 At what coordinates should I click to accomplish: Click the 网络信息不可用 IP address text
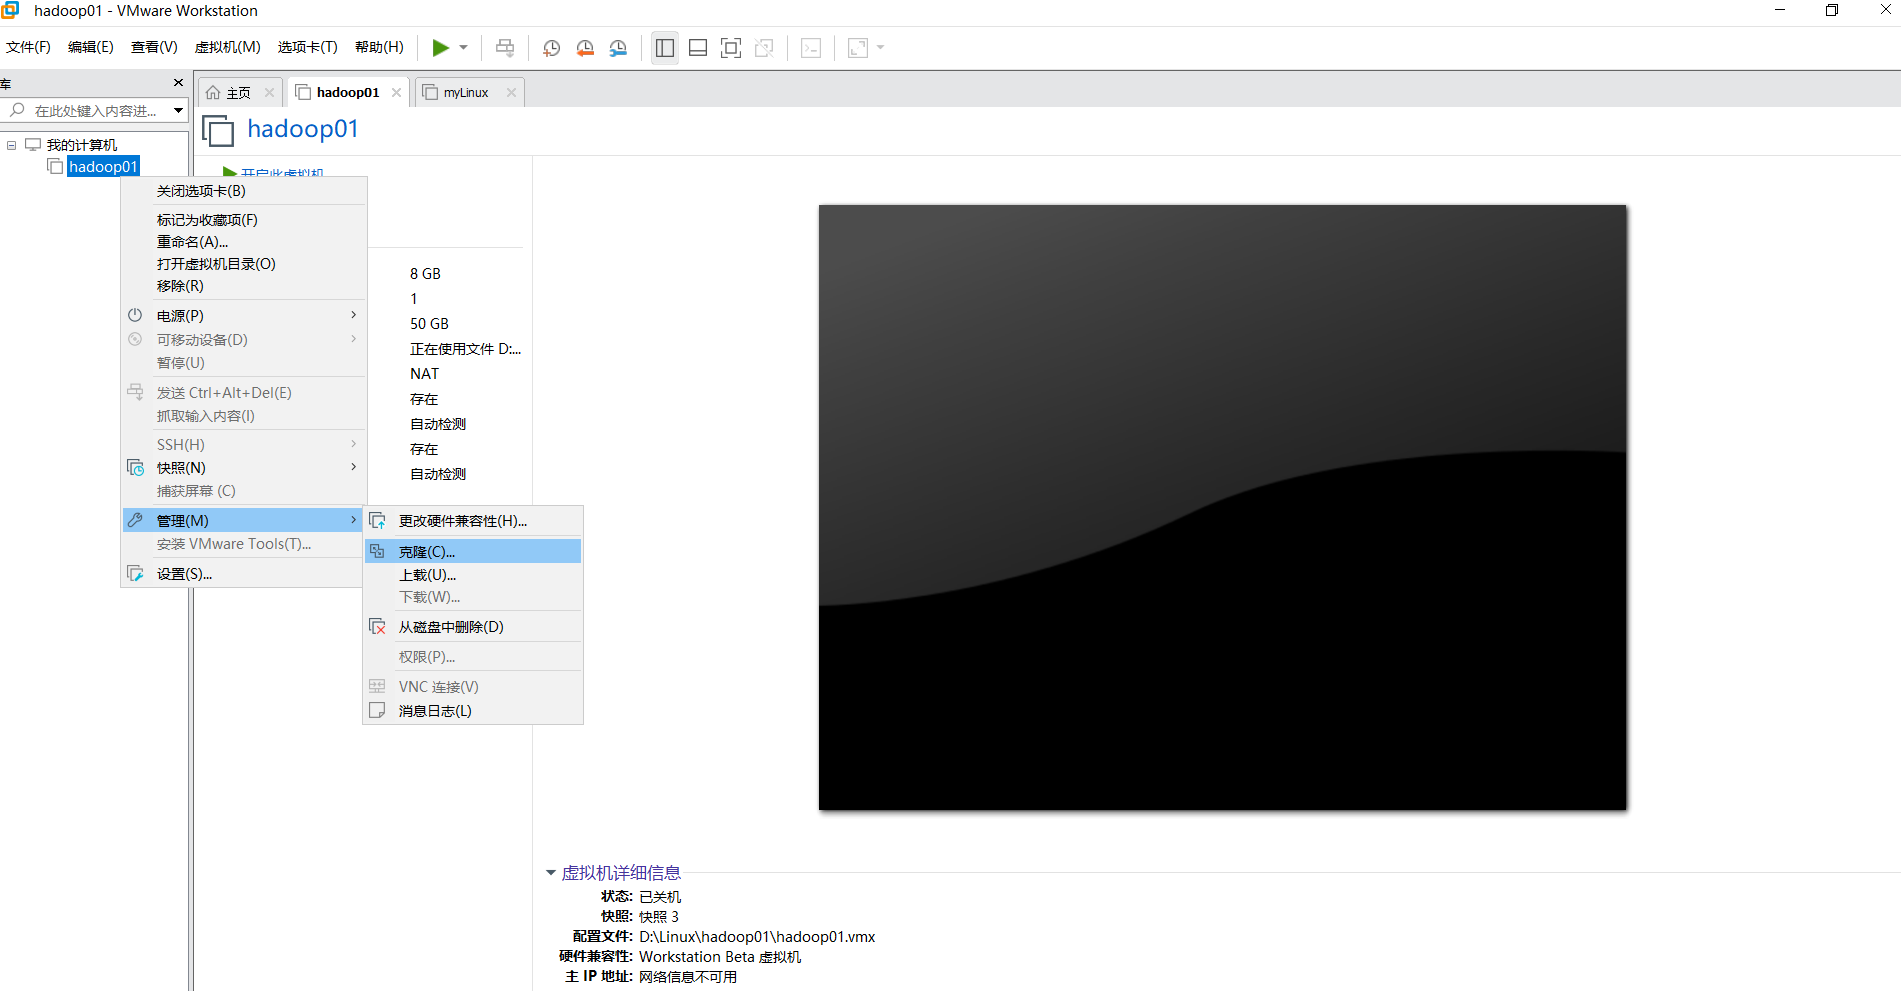pyautogui.click(x=688, y=977)
